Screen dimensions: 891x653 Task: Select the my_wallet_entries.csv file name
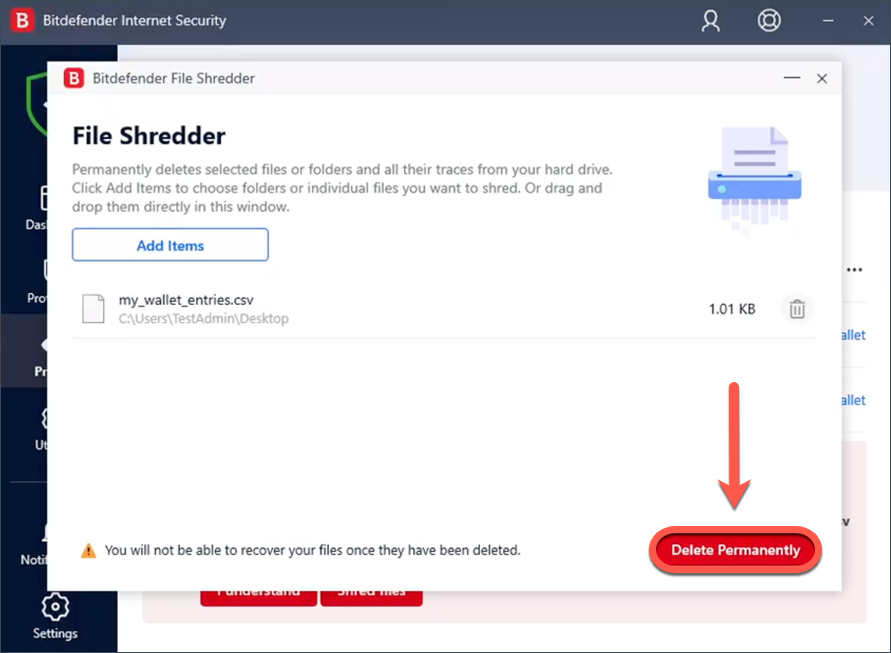point(186,300)
